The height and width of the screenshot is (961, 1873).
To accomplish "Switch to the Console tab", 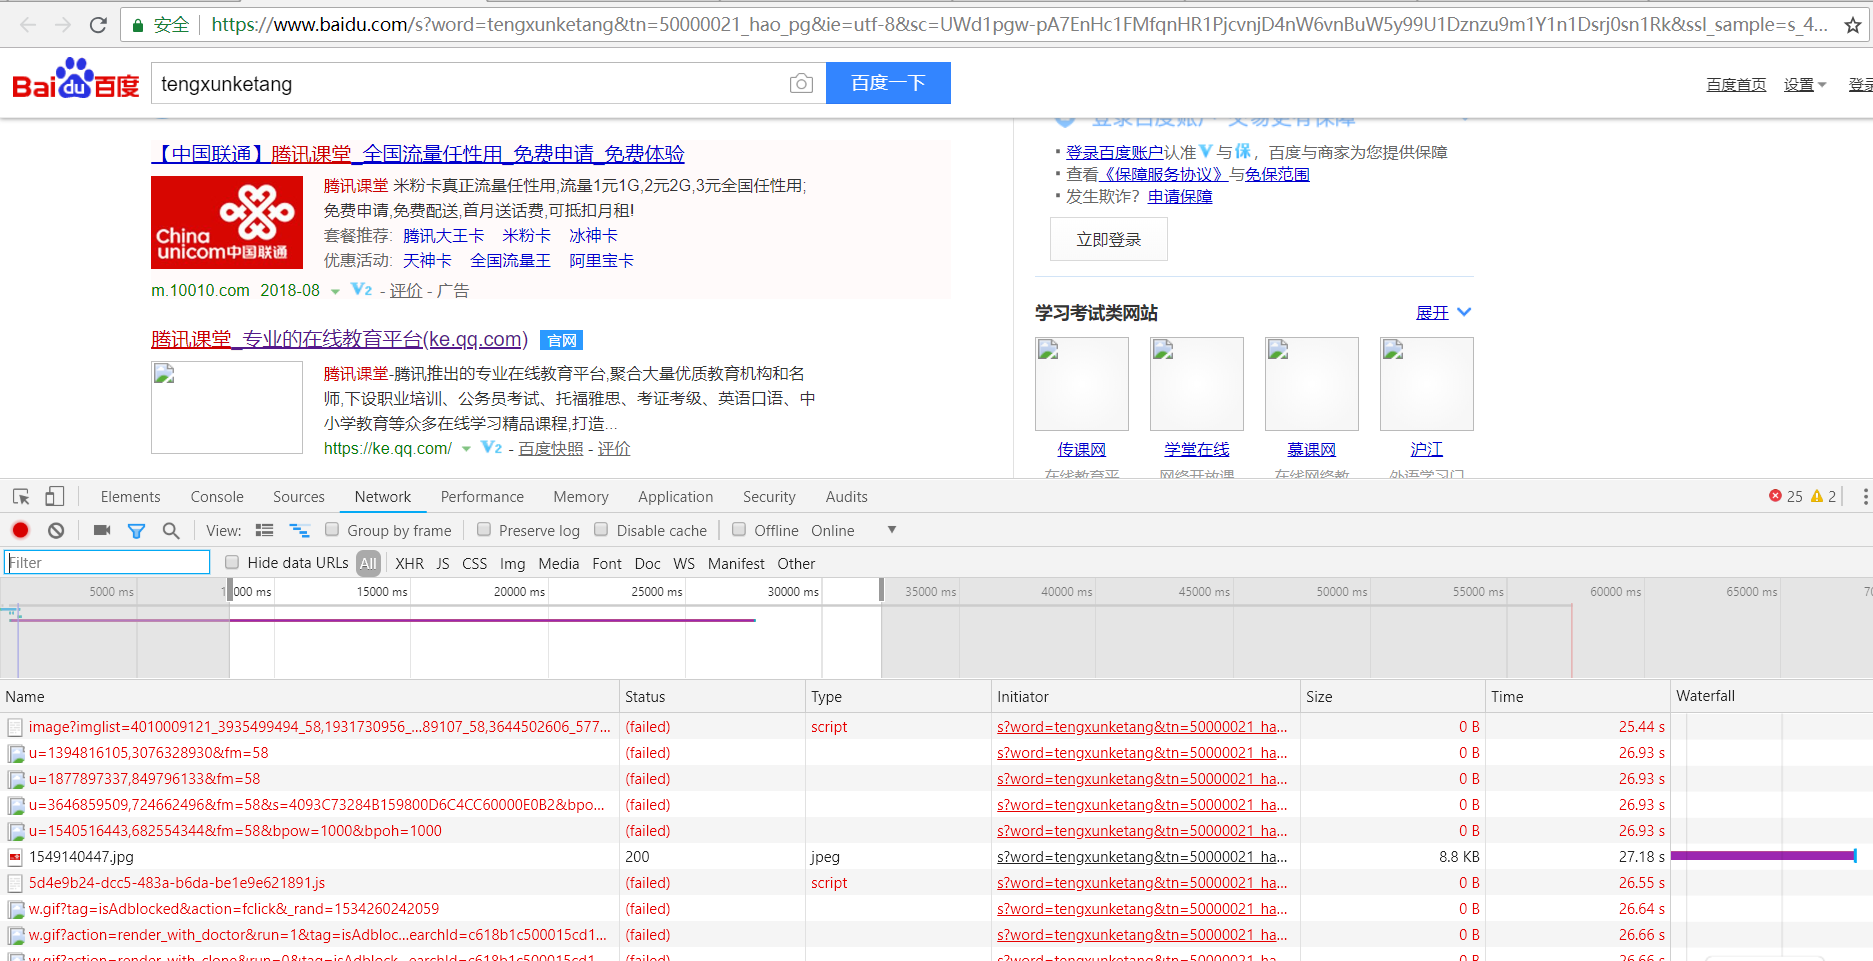I will 217,497.
